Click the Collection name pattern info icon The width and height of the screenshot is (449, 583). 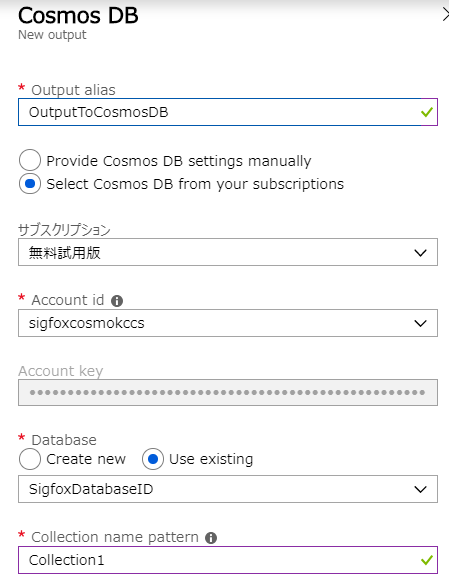[x=211, y=538]
